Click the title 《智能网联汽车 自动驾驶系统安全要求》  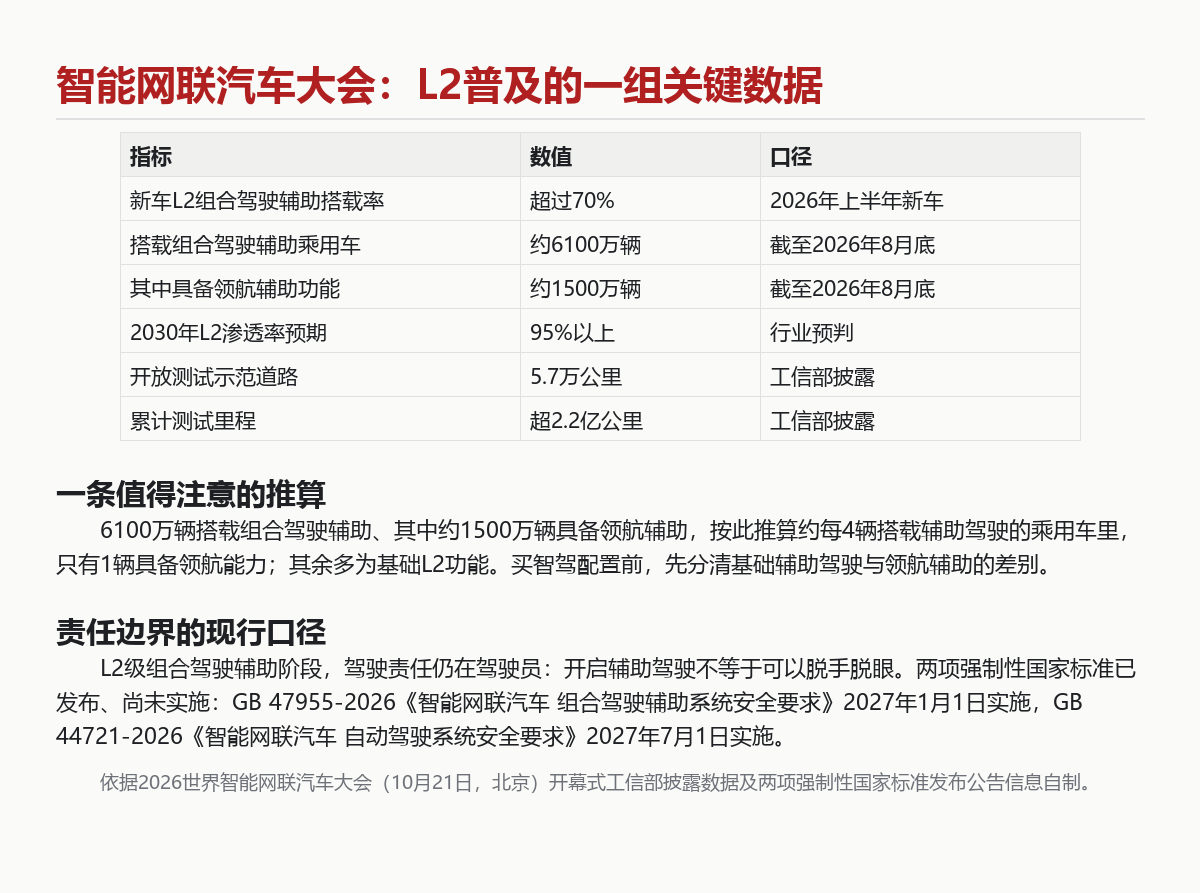click(383, 738)
